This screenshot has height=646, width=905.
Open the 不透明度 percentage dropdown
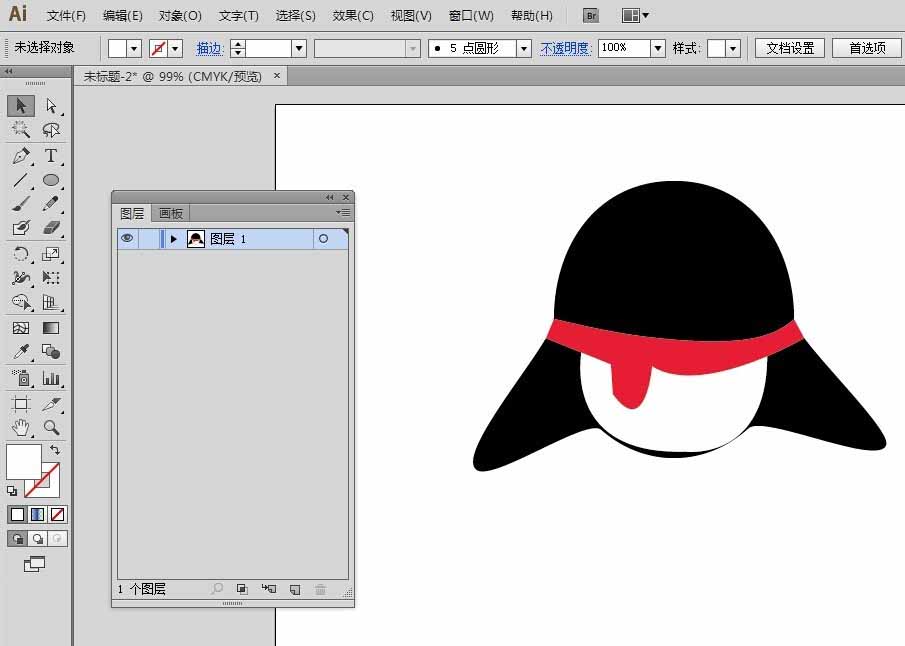tap(658, 48)
